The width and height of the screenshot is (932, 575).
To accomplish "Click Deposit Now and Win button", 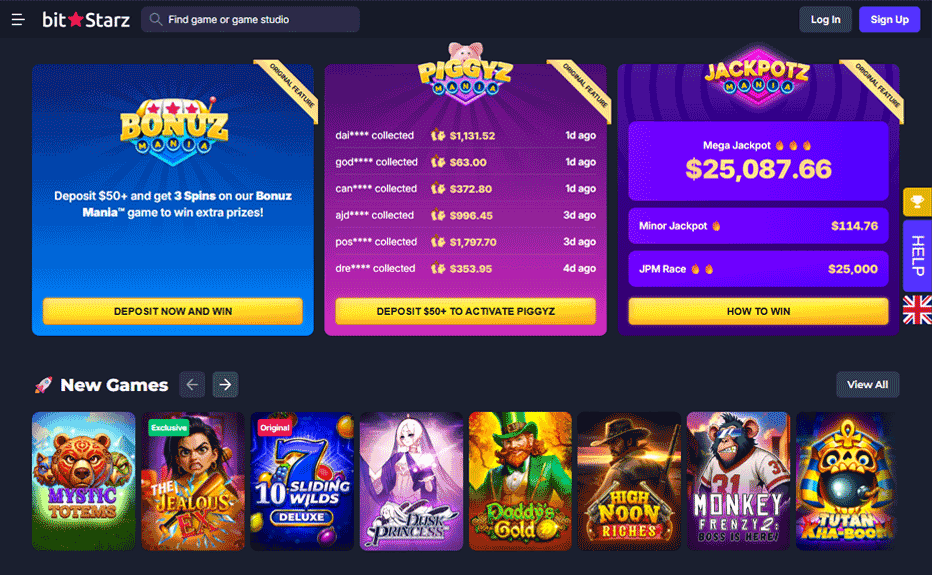I will pyautogui.click(x=172, y=311).
